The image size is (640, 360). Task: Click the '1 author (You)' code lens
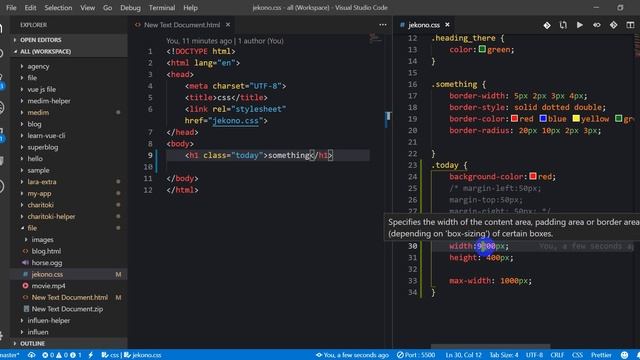(x=260, y=41)
